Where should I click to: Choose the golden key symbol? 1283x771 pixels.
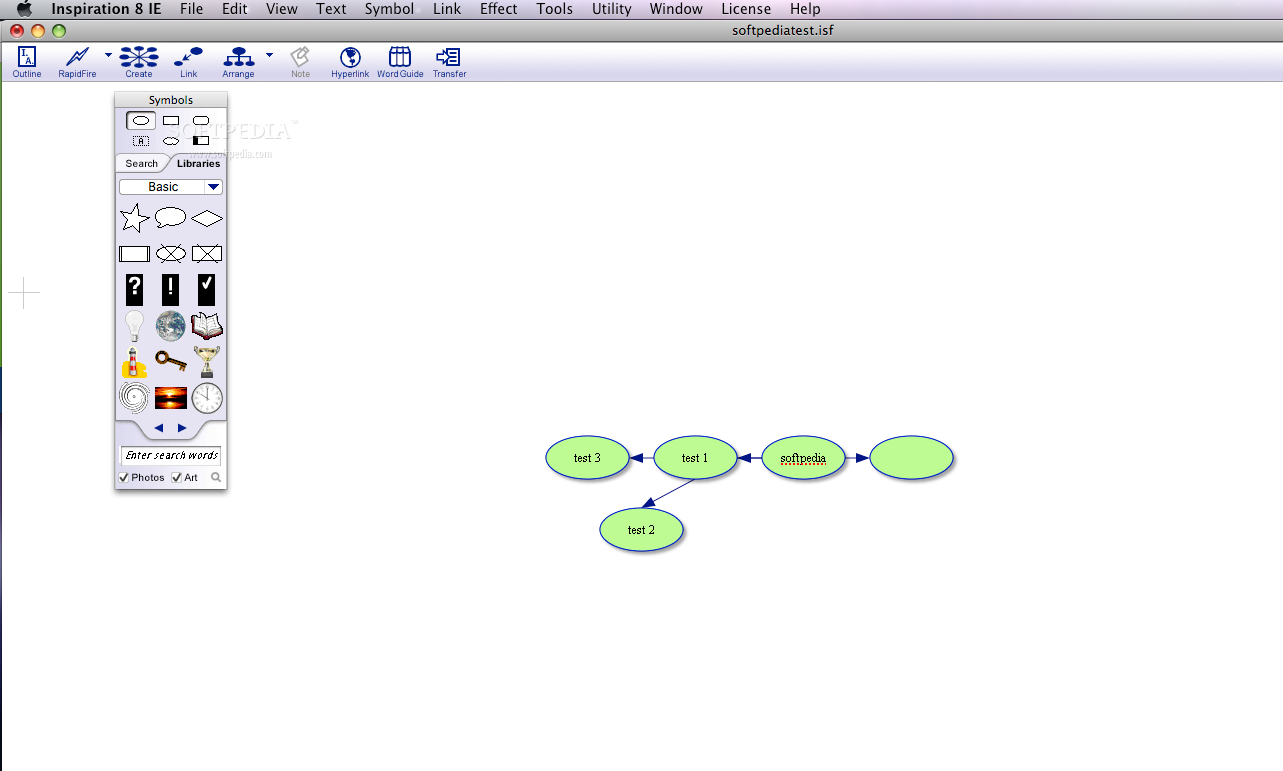171,361
